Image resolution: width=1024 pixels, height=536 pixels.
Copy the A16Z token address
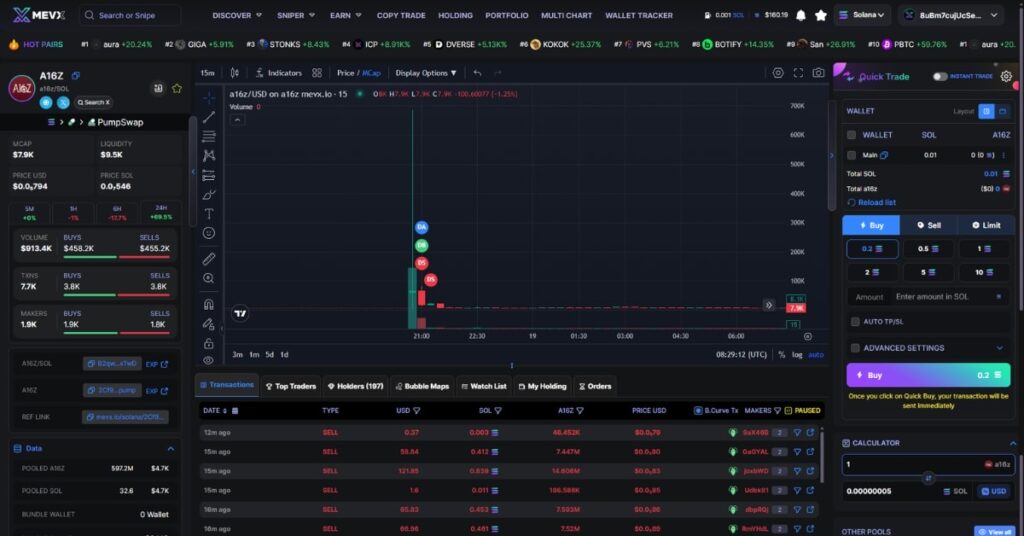[76, 76]
